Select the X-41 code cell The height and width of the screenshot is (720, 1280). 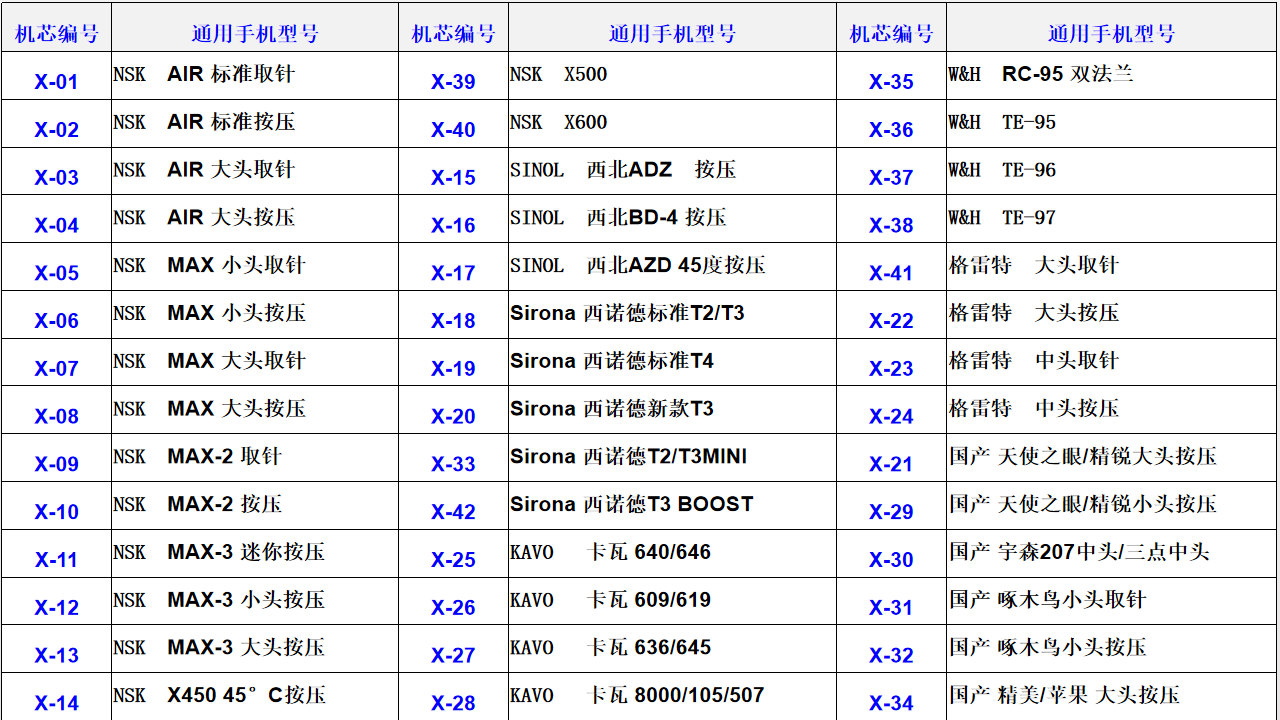pos(891,267)
